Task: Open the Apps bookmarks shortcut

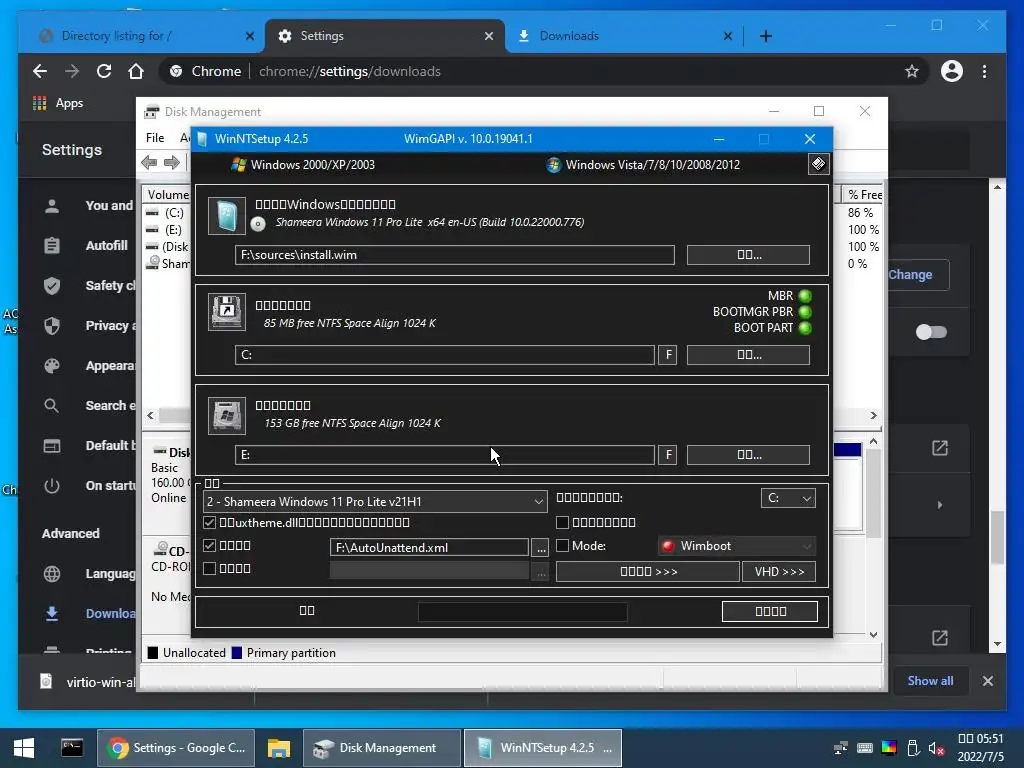Action: 58,103
